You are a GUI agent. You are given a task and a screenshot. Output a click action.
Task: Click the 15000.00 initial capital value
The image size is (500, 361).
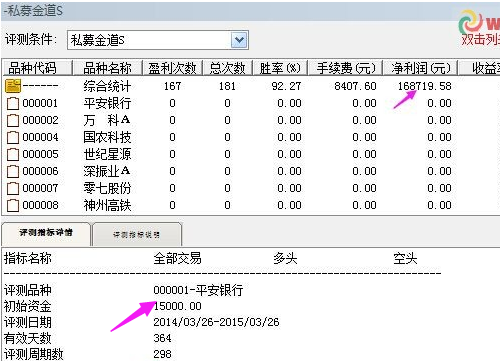pyautogui.click(x=178, y=306)
